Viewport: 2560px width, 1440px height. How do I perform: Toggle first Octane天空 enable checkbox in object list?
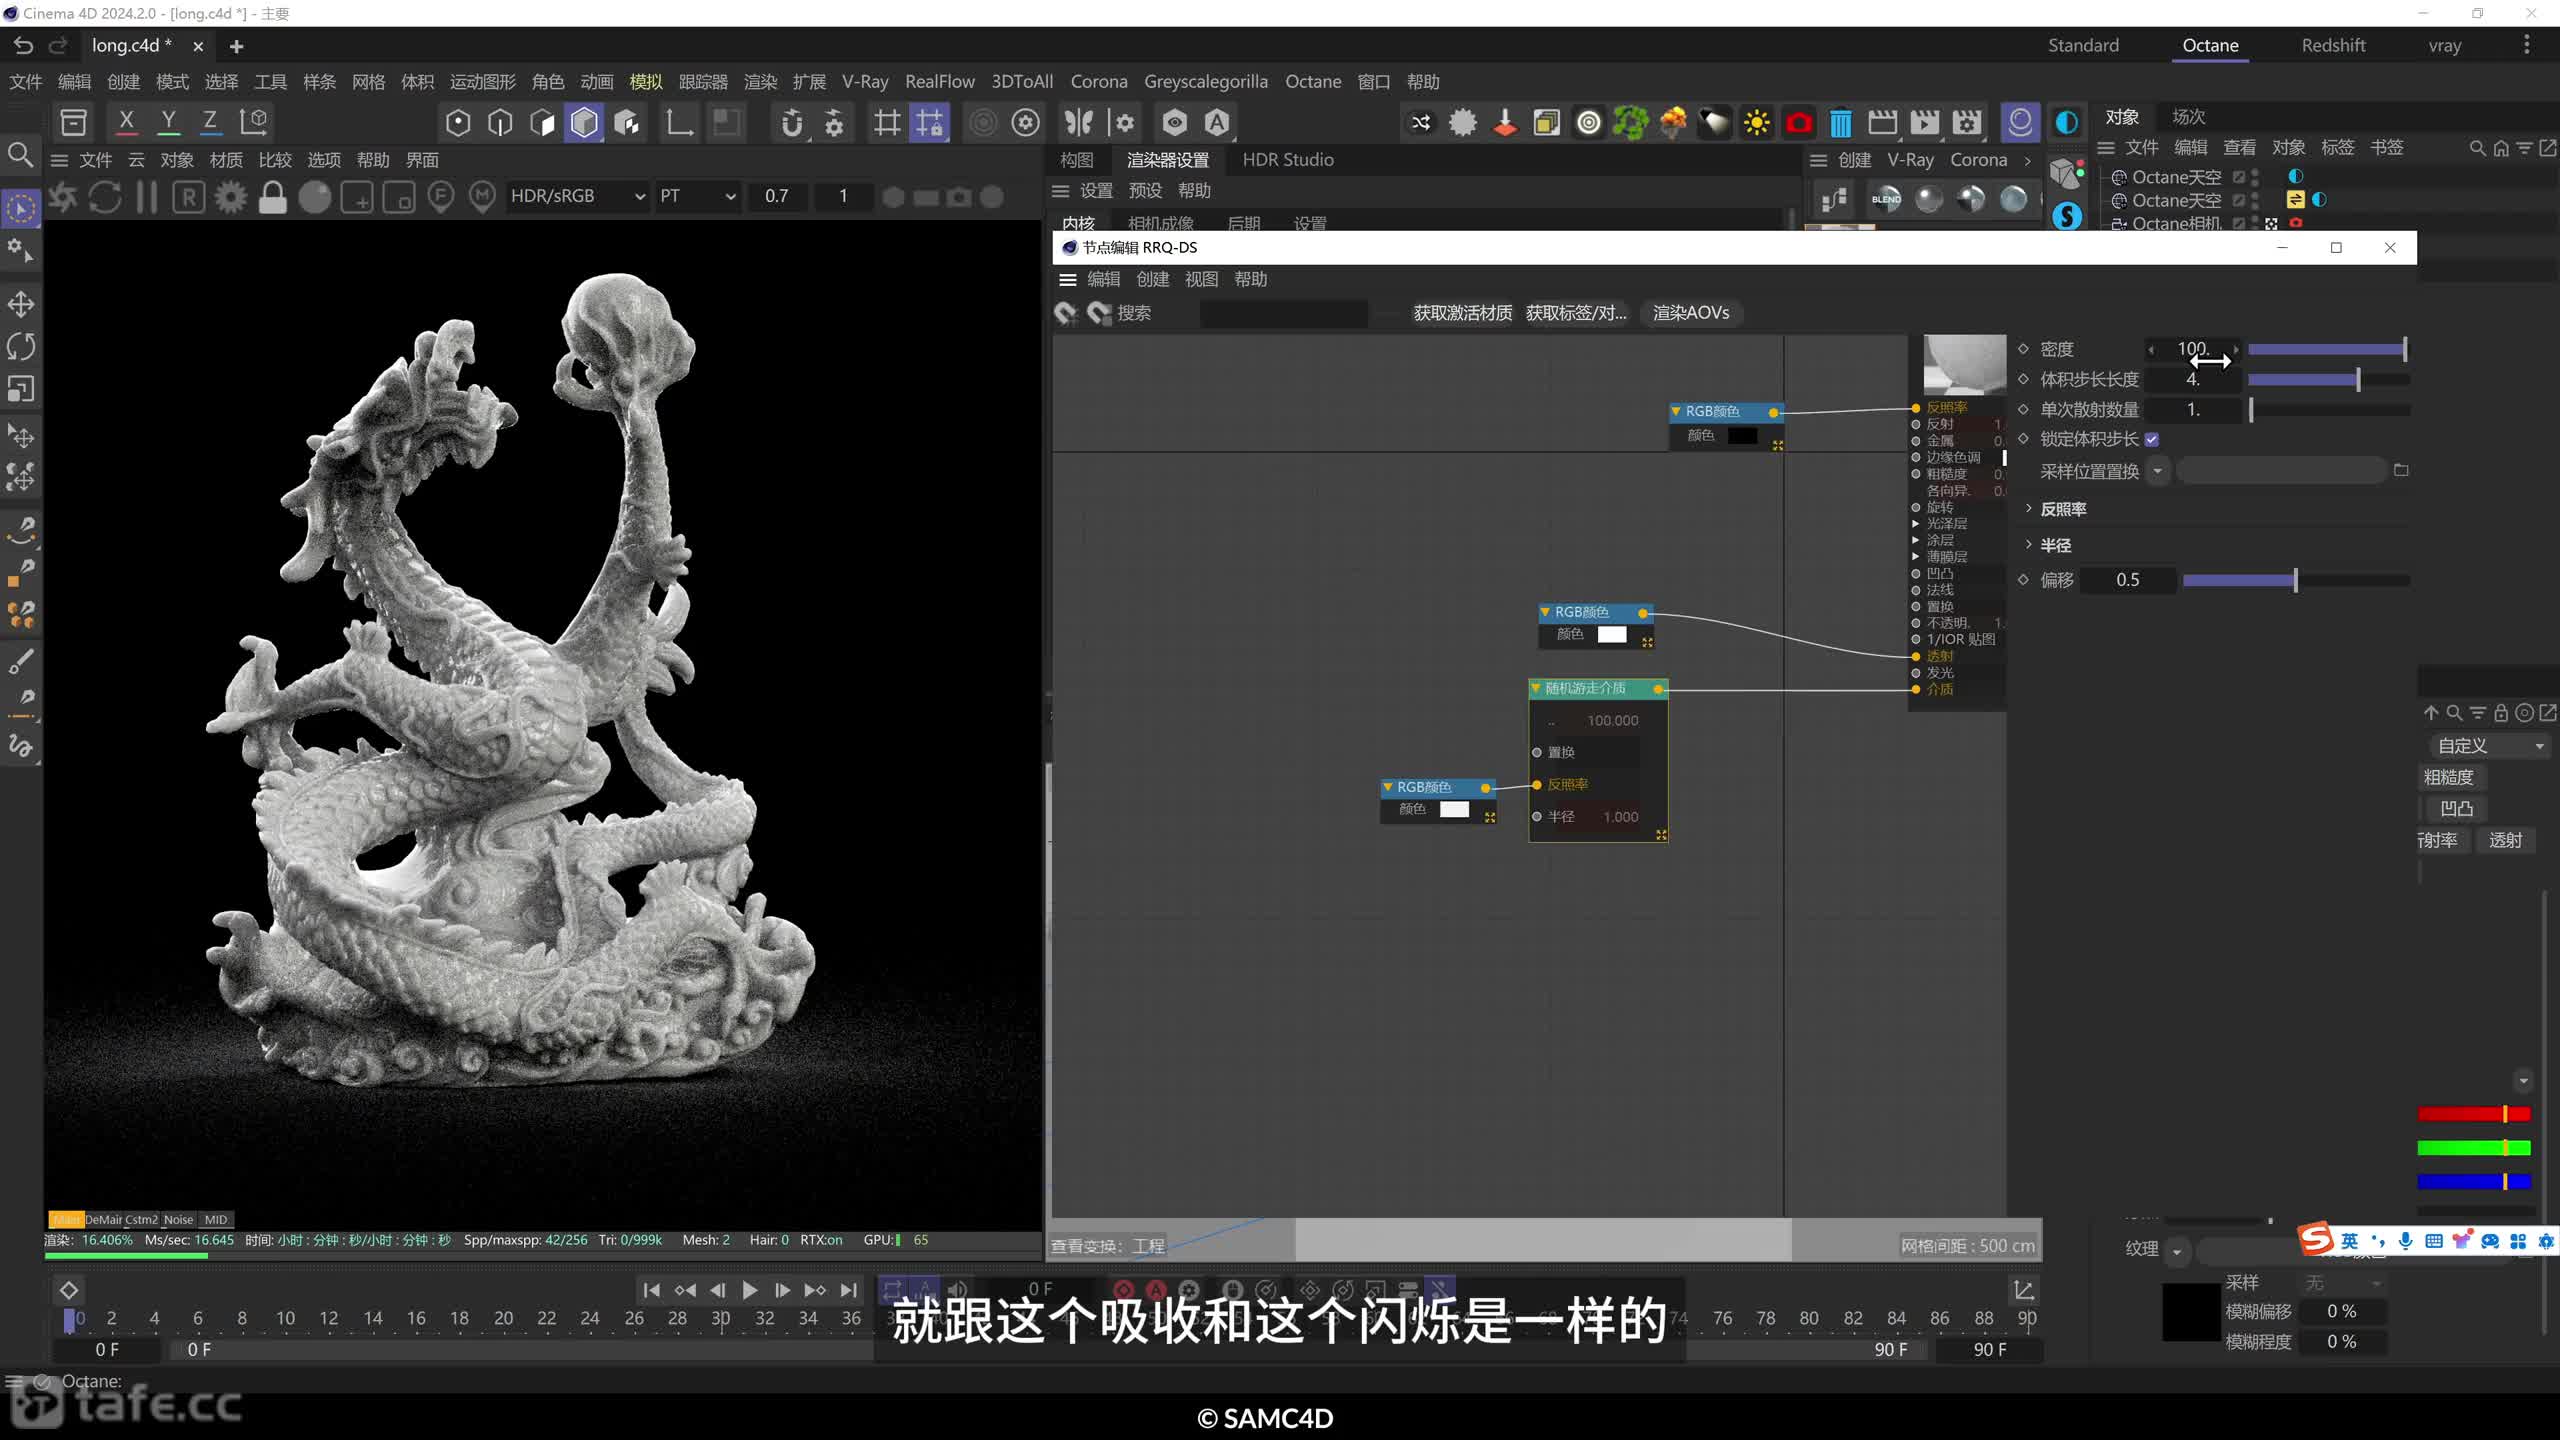2239,177
